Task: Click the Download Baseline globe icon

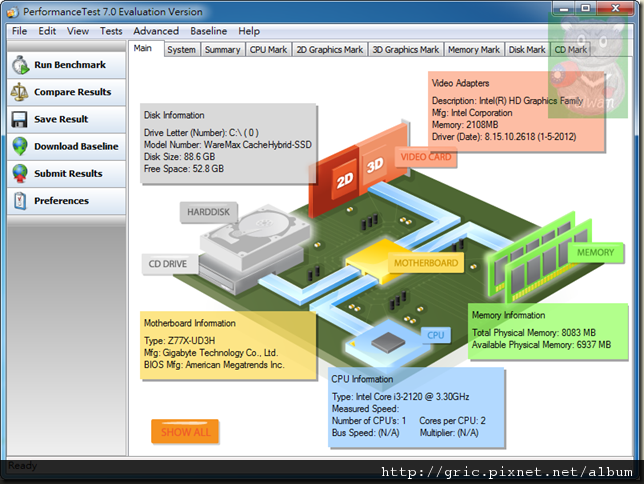Action: pos(20,146)
